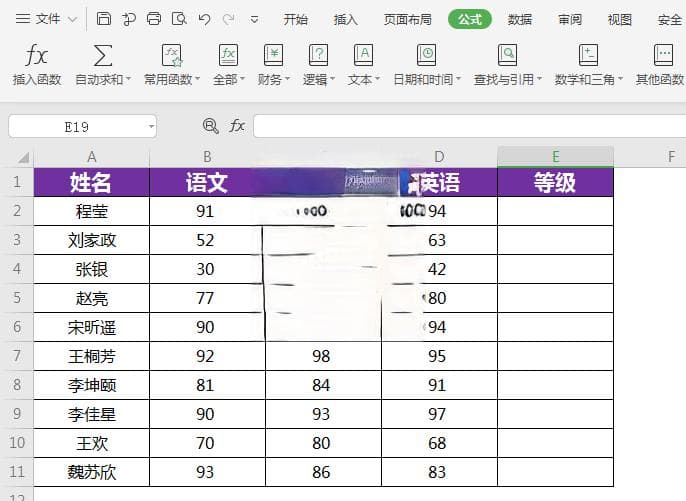Image resolution: width=686 pixels, height=501 pixels.
Task: Click 魏苏欣's score 86
Action: tap(323, 472)
